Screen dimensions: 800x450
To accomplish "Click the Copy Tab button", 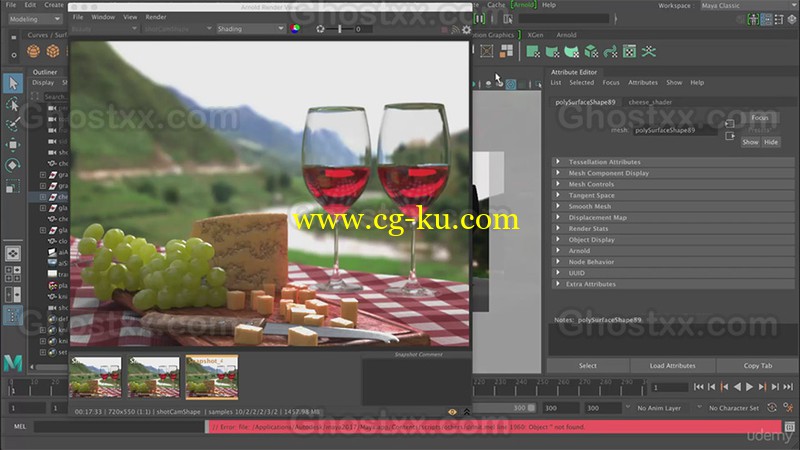I will [758, 365].
